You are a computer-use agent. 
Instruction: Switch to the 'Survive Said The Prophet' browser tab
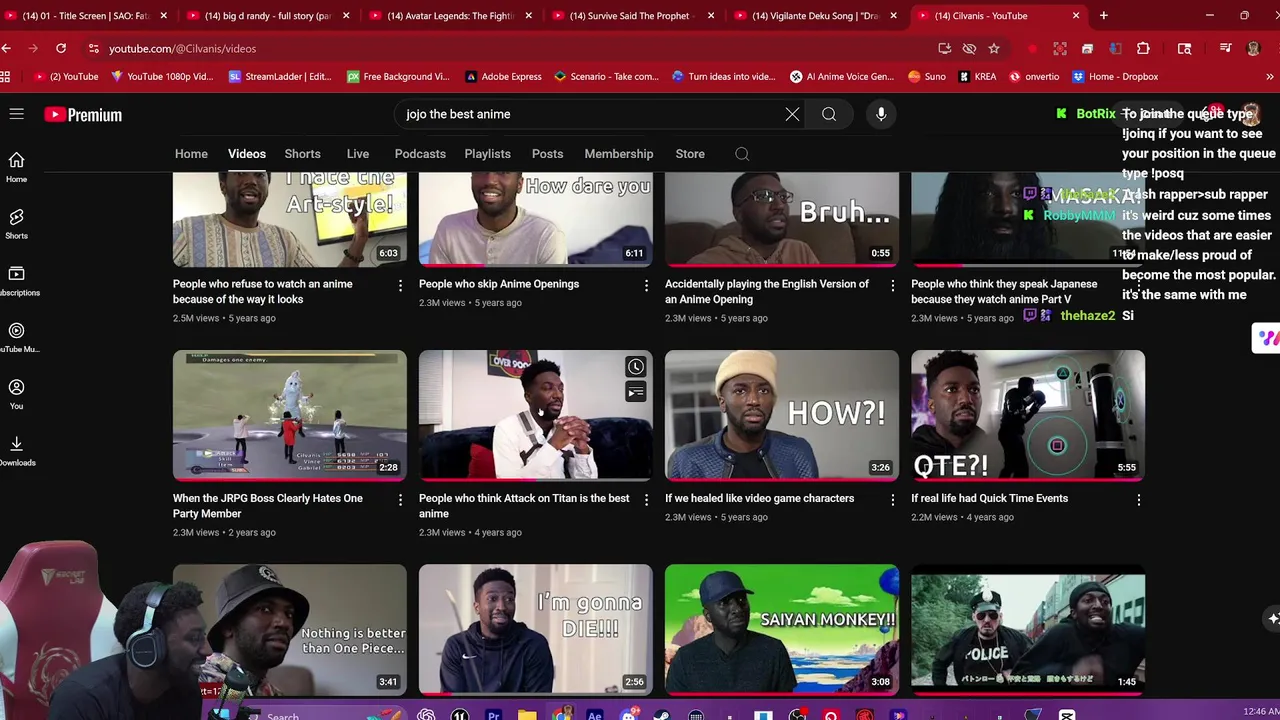[x=632, y=16]
